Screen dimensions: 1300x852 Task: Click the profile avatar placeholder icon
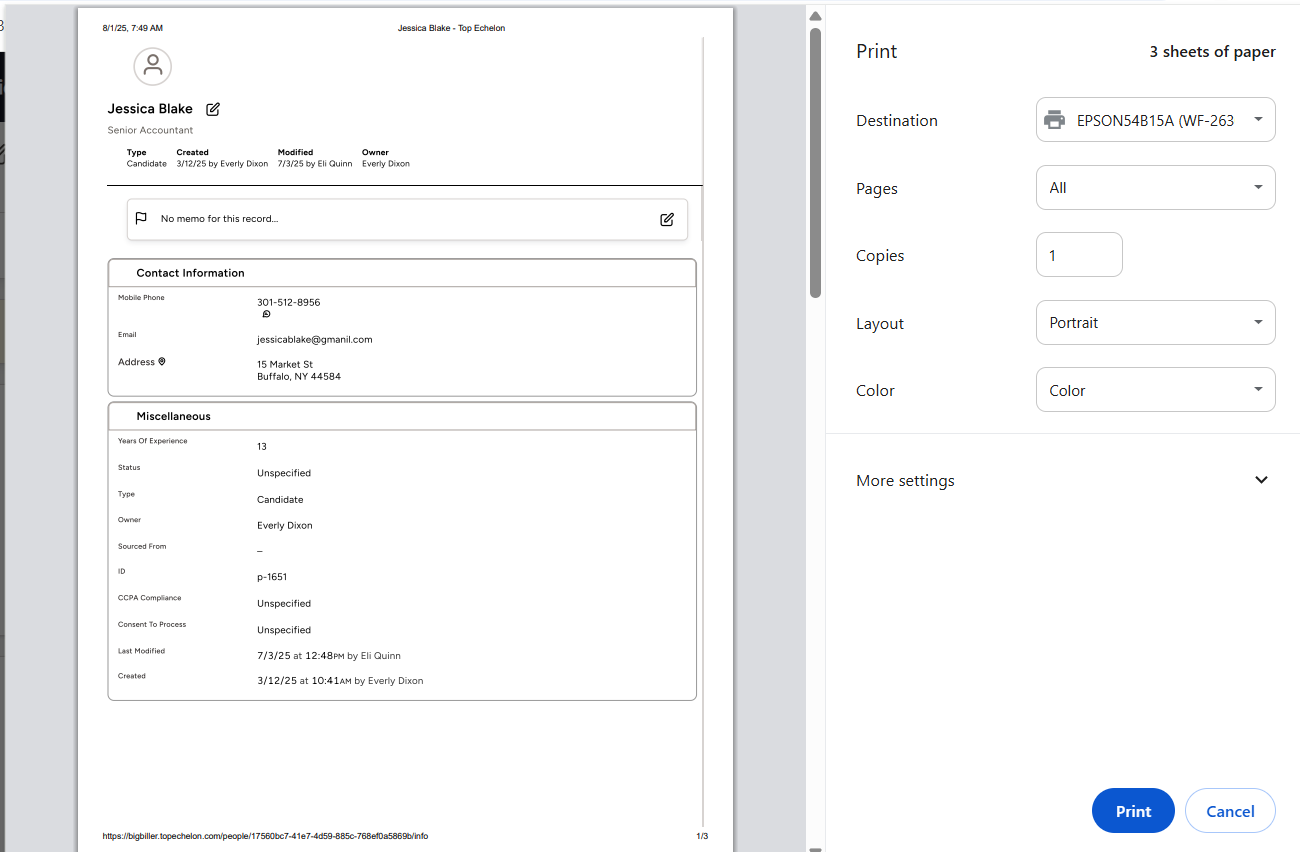click(x=152, y=66)
